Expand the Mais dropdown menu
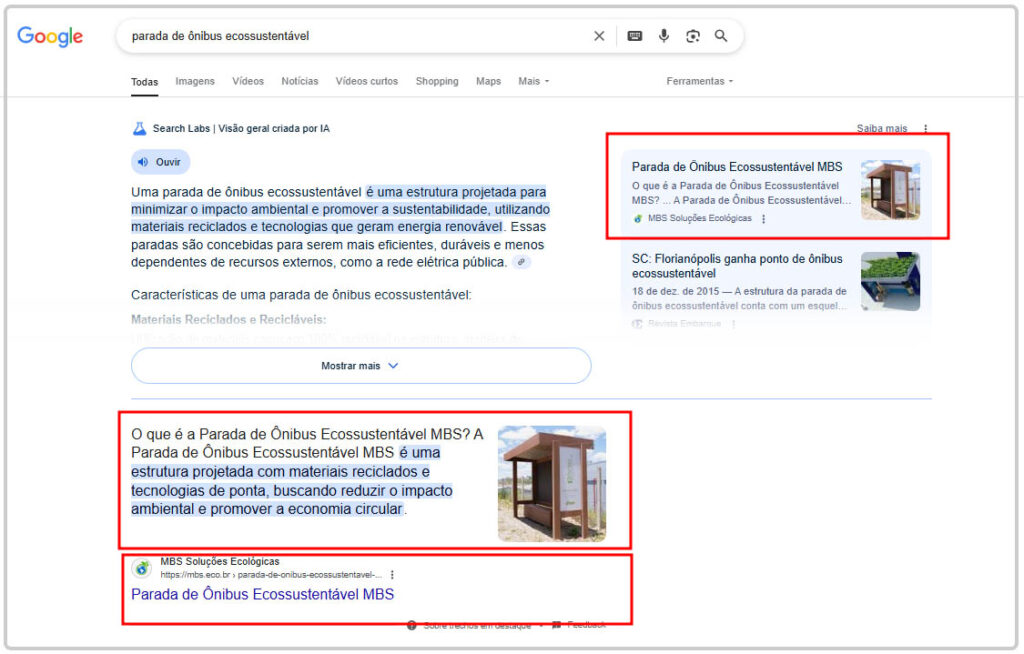This screenshot has height=654, width=1024. [x=534, y=81]
